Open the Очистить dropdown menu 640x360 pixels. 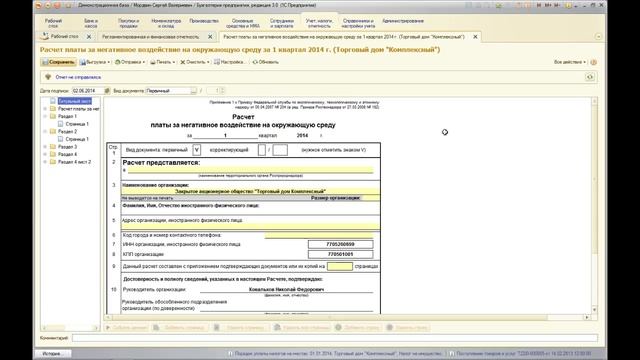[195, 62]
